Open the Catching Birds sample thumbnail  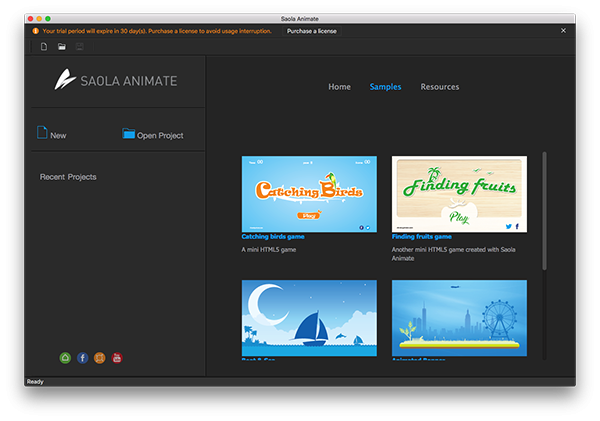pyautogui.click(x=309, y=194)
